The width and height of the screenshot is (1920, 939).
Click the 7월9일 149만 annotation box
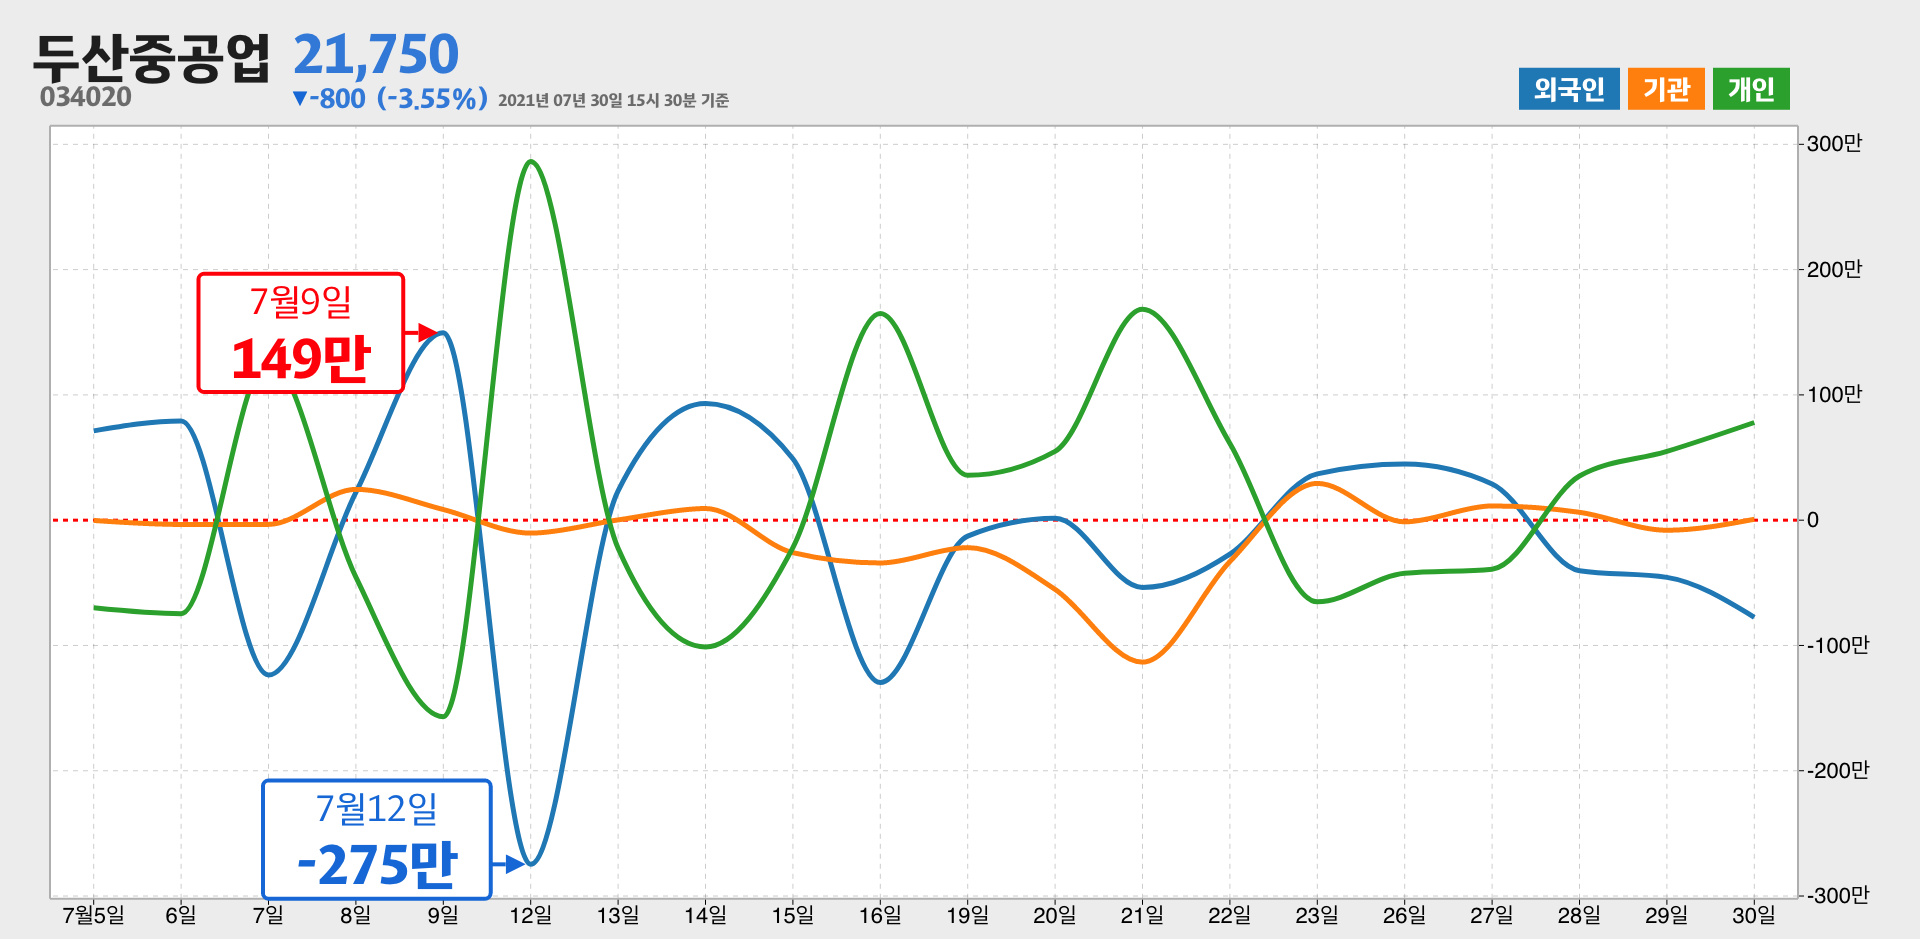pyautogui.click(x=301, y=332)
